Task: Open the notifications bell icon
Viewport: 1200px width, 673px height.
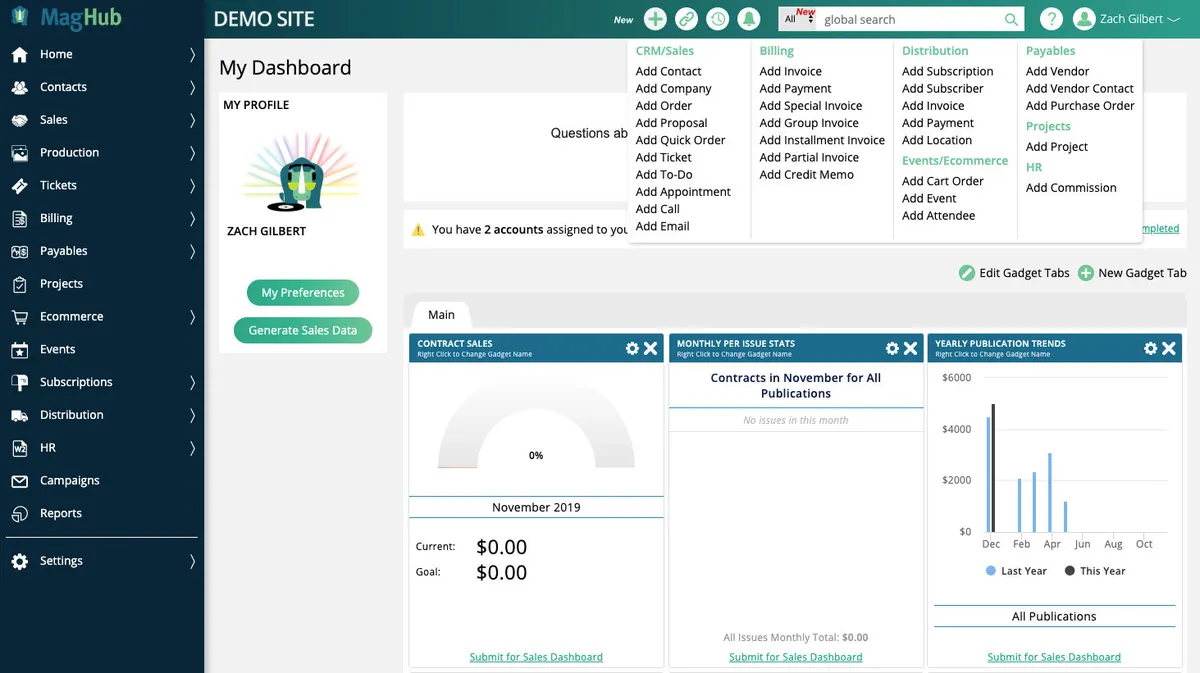Action: click(x=748, y=19)
